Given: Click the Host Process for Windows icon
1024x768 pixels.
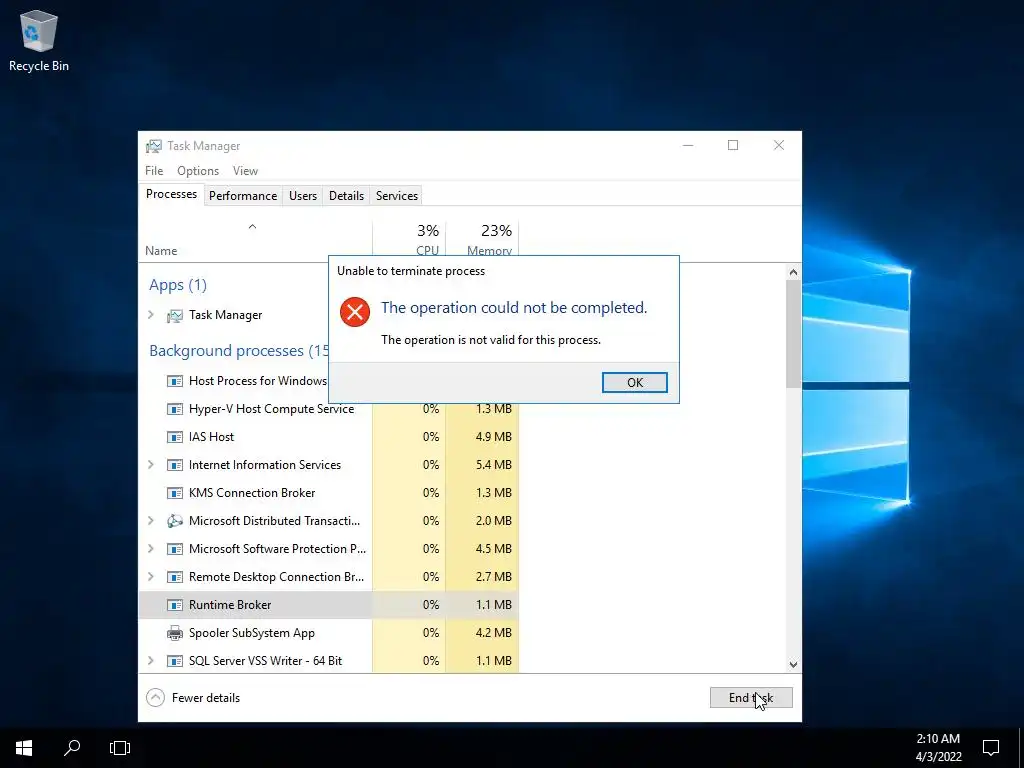Looking at the screenshot, I should click(x=174, y=381).
